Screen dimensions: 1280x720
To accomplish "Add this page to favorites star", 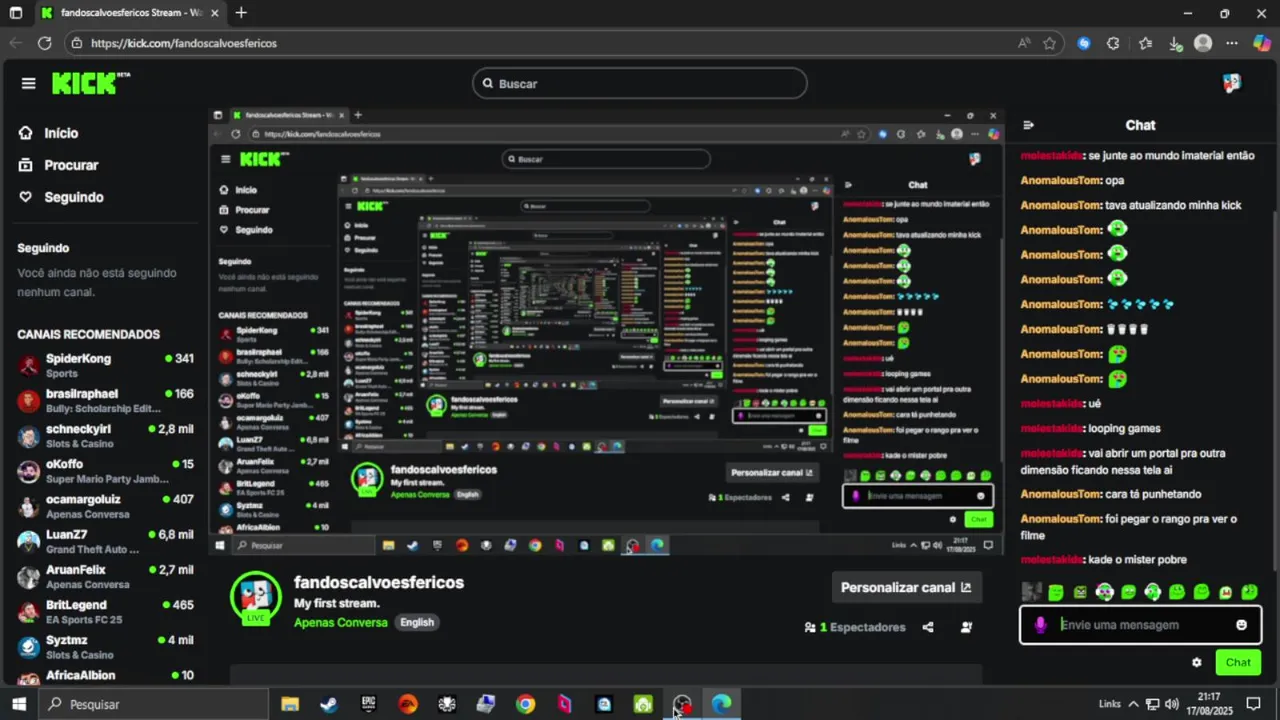I will [x=1049, y=43].
